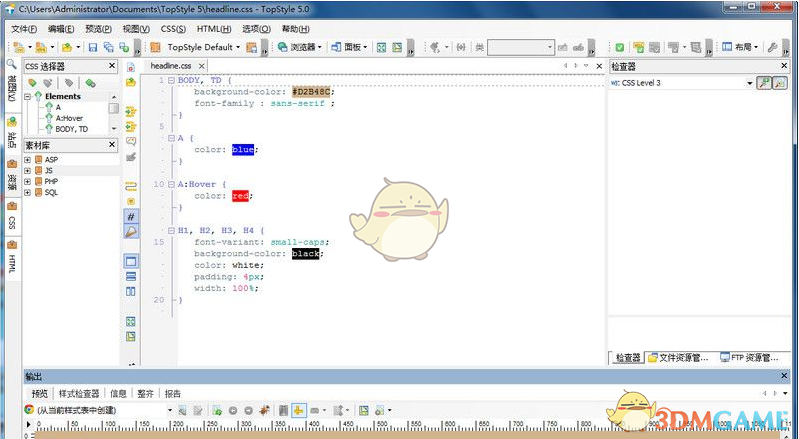
Task: Switch to the 样式检查器 output tab
Action: click(x=79, y=394)
